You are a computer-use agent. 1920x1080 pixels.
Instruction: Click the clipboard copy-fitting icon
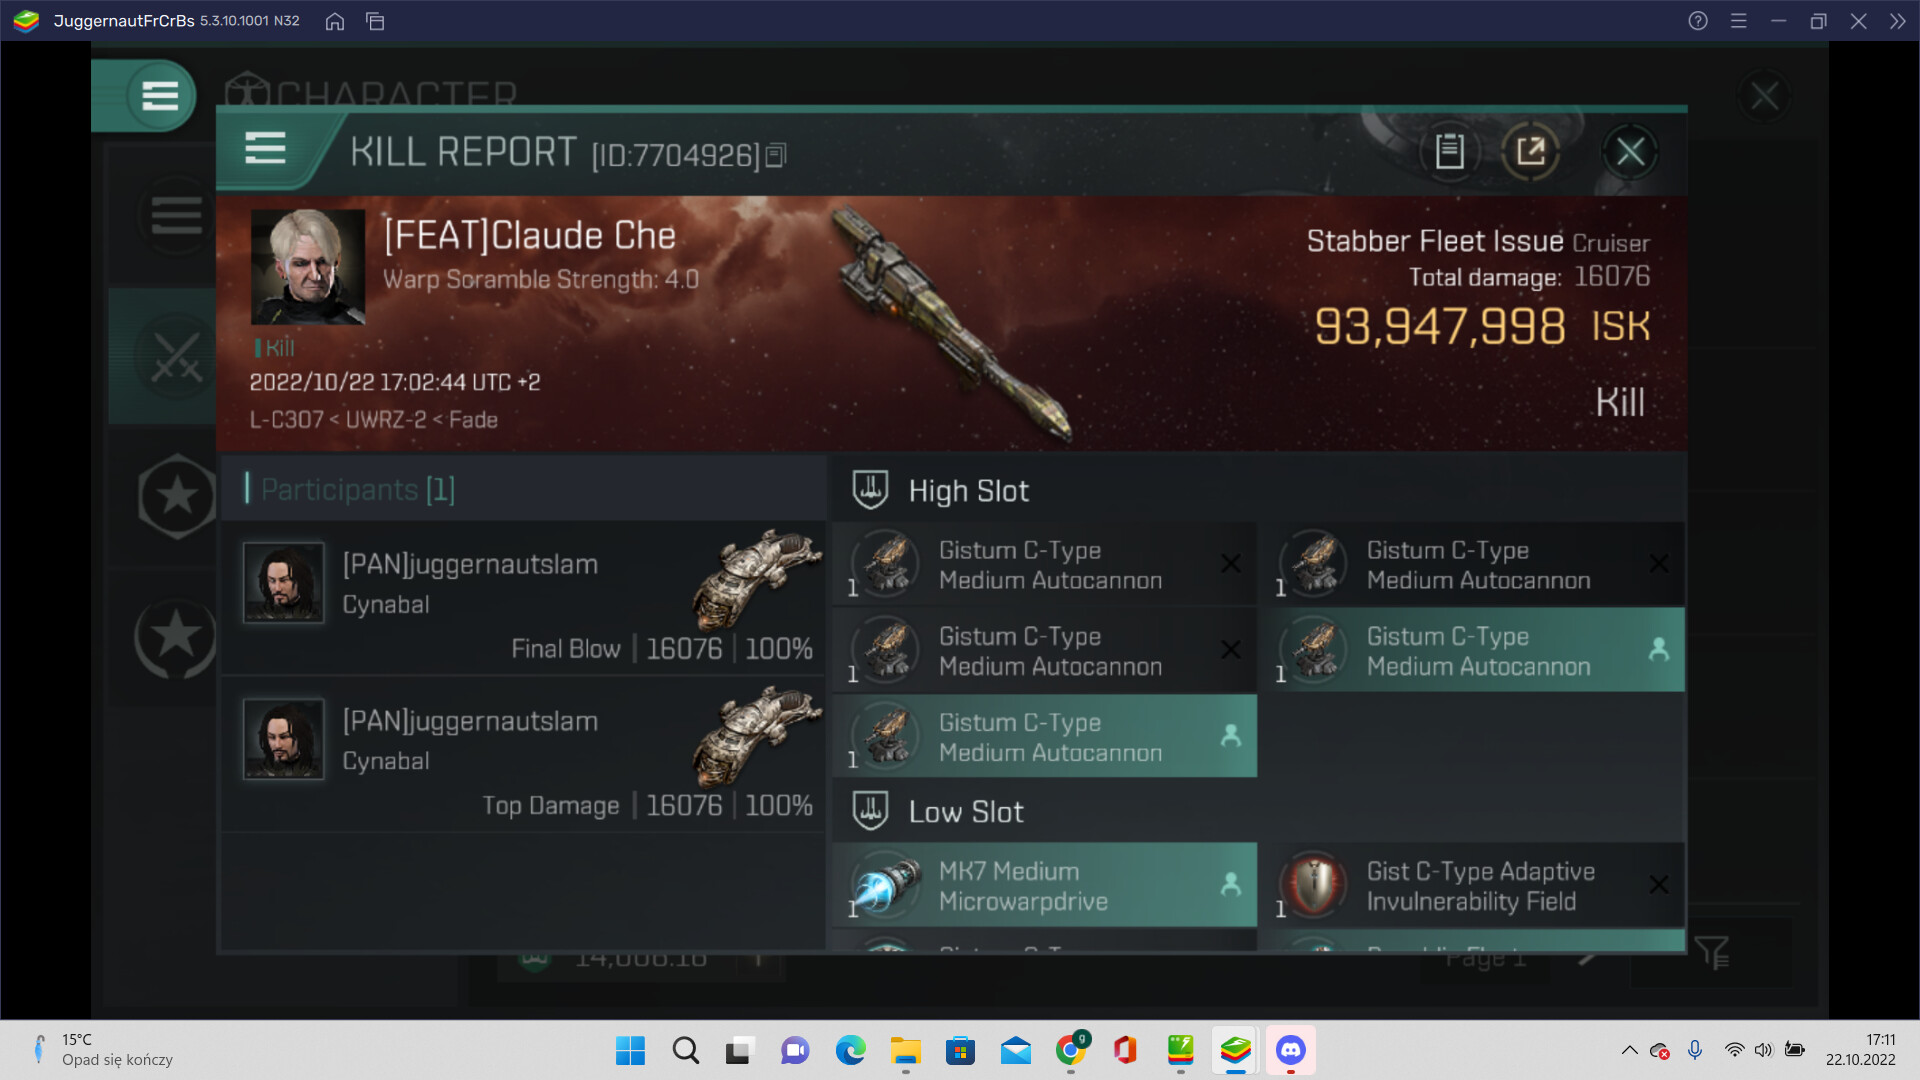click(x=1449, y=152)
